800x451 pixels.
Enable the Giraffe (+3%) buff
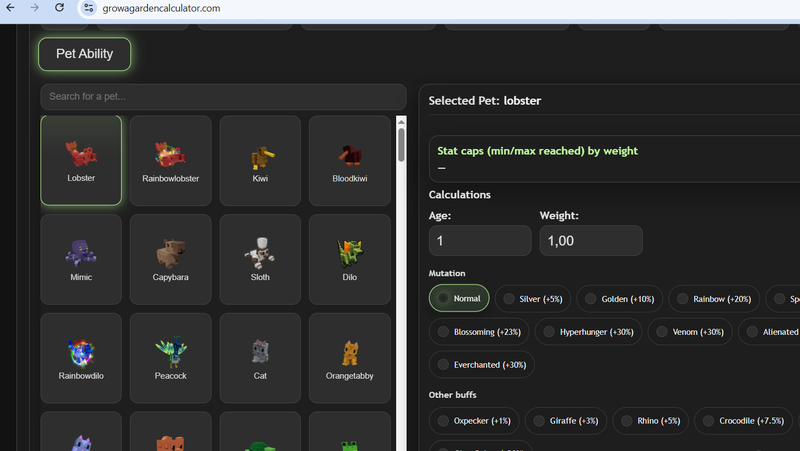click(x=566, y=420)
